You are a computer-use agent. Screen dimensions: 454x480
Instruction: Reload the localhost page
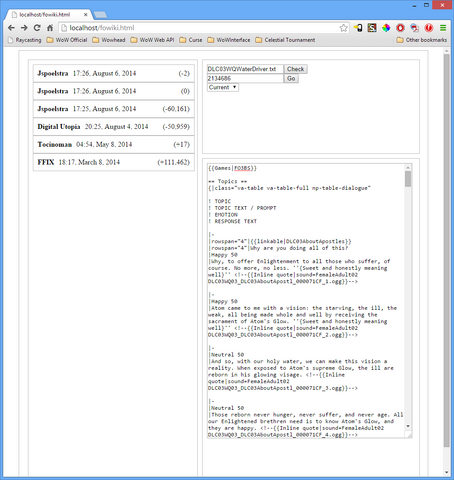coord(37,28)
